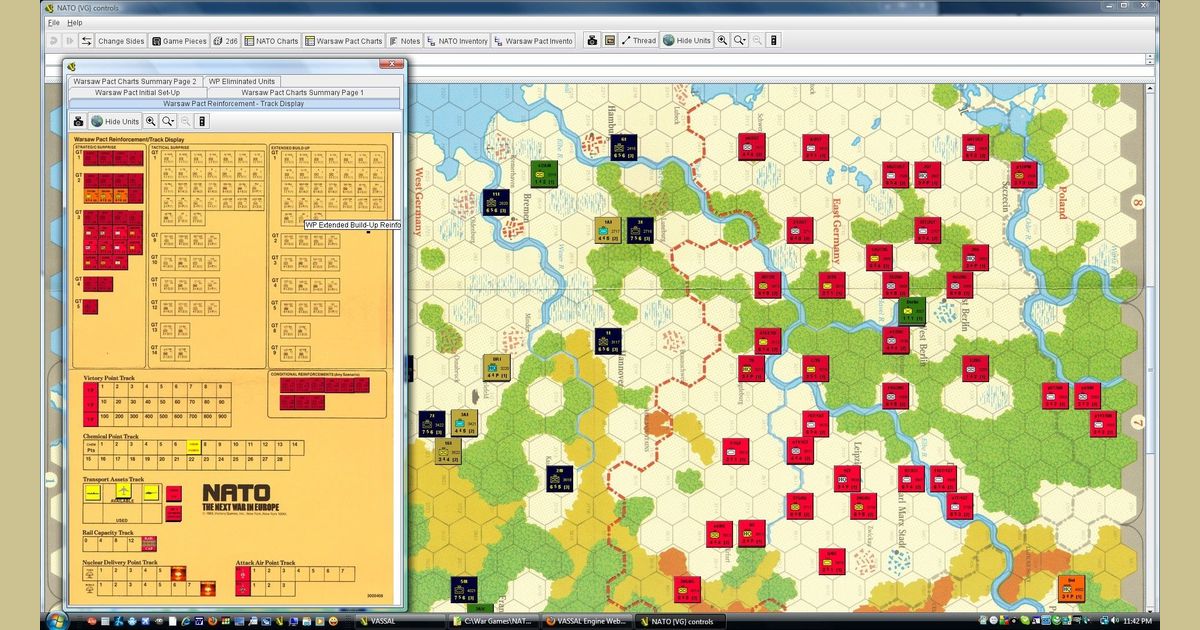Click the zoom-out magnifier in the chart window
Screen dimensions: 1200x630
pos(185,121)
